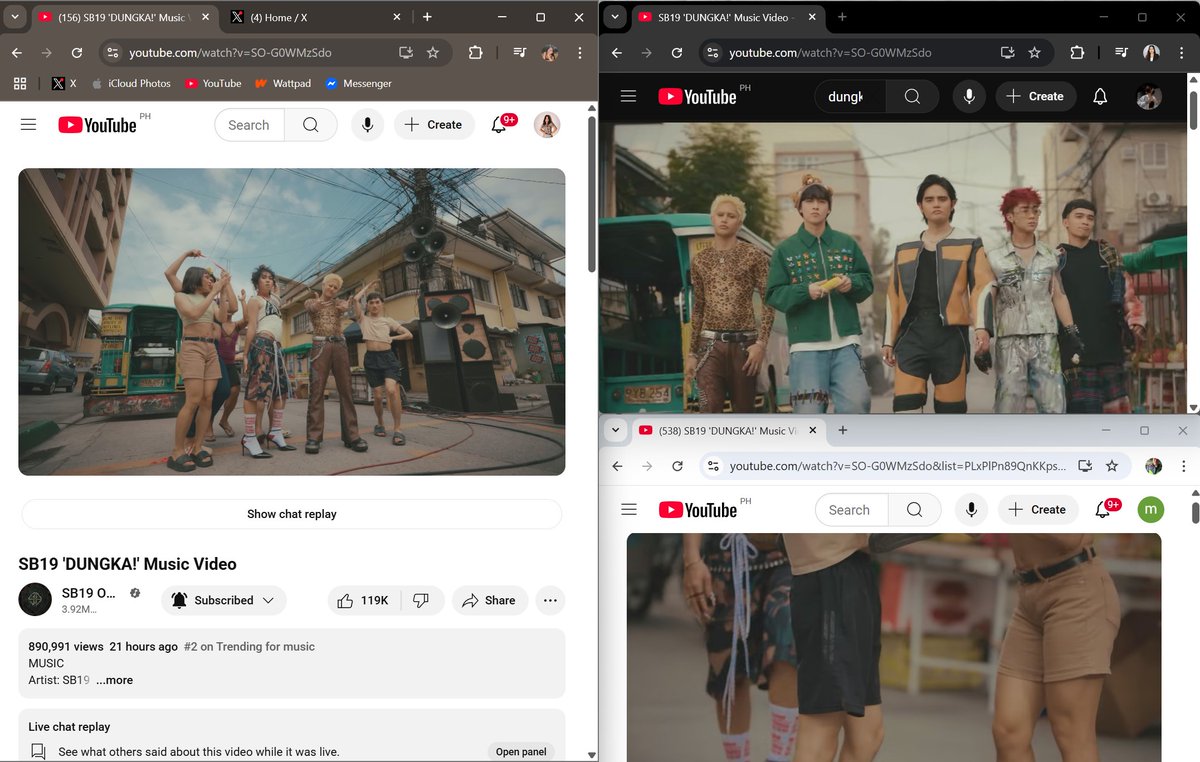Viewport: 1200px width, 762px height.
Task: Open green m account avatar
Action: click(x=1151, y=509)
